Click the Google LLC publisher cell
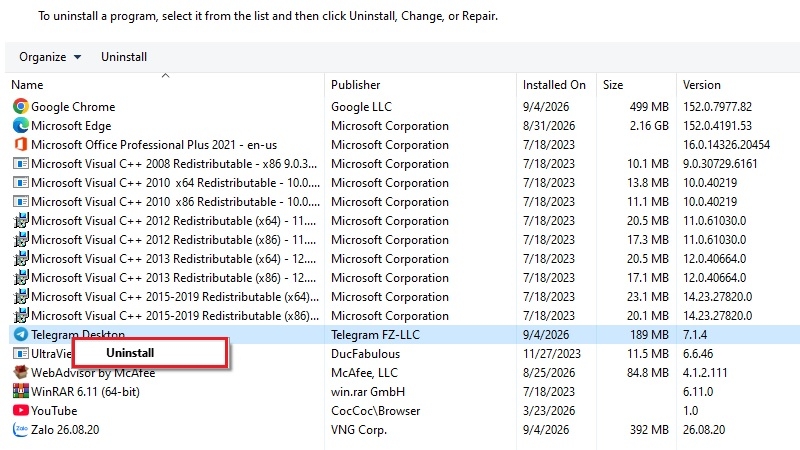Image resolution: width=800 pixels, height=450 pixels. [361, 107]
